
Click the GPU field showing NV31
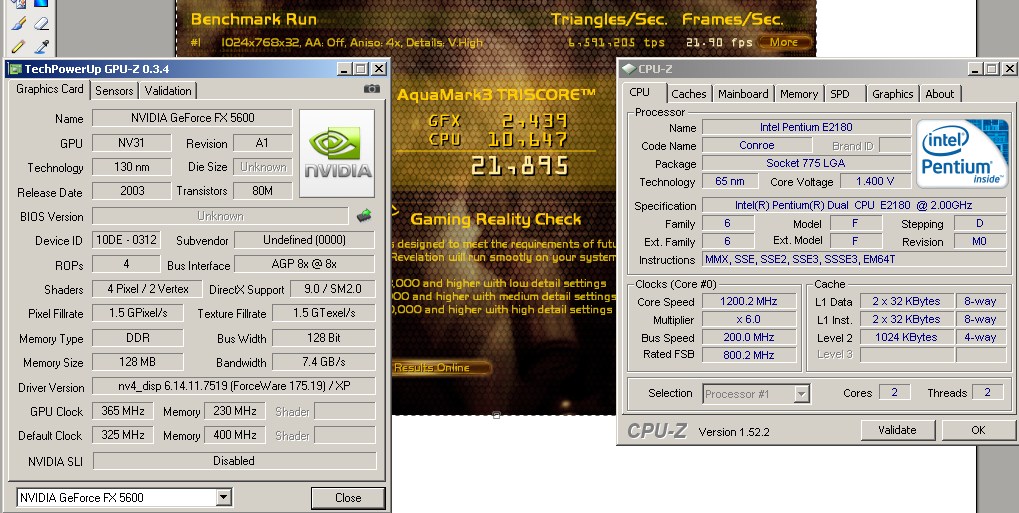(x=131, y=142)
